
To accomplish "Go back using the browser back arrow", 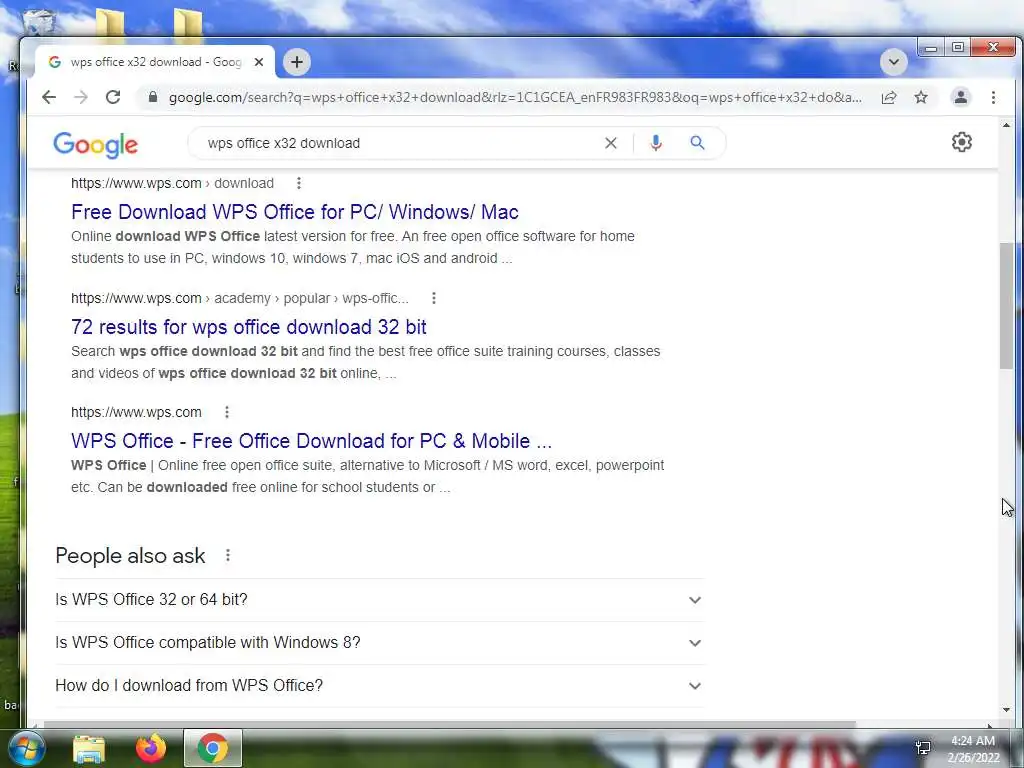I will pyautogui.click(x=49, y=97).
